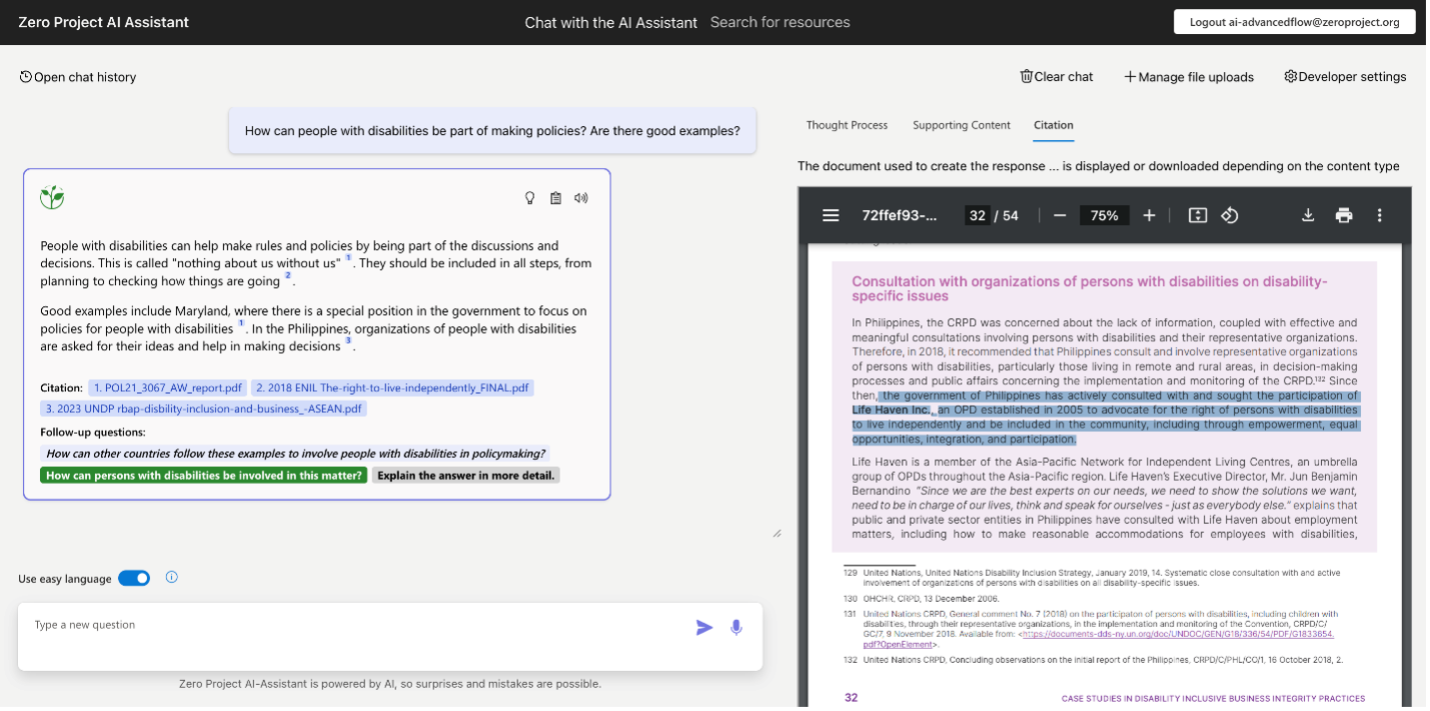This screenshot has width=1430, height=711.
Task: Copy the answer with clipboard icon
Action: (x=556, y=198)
